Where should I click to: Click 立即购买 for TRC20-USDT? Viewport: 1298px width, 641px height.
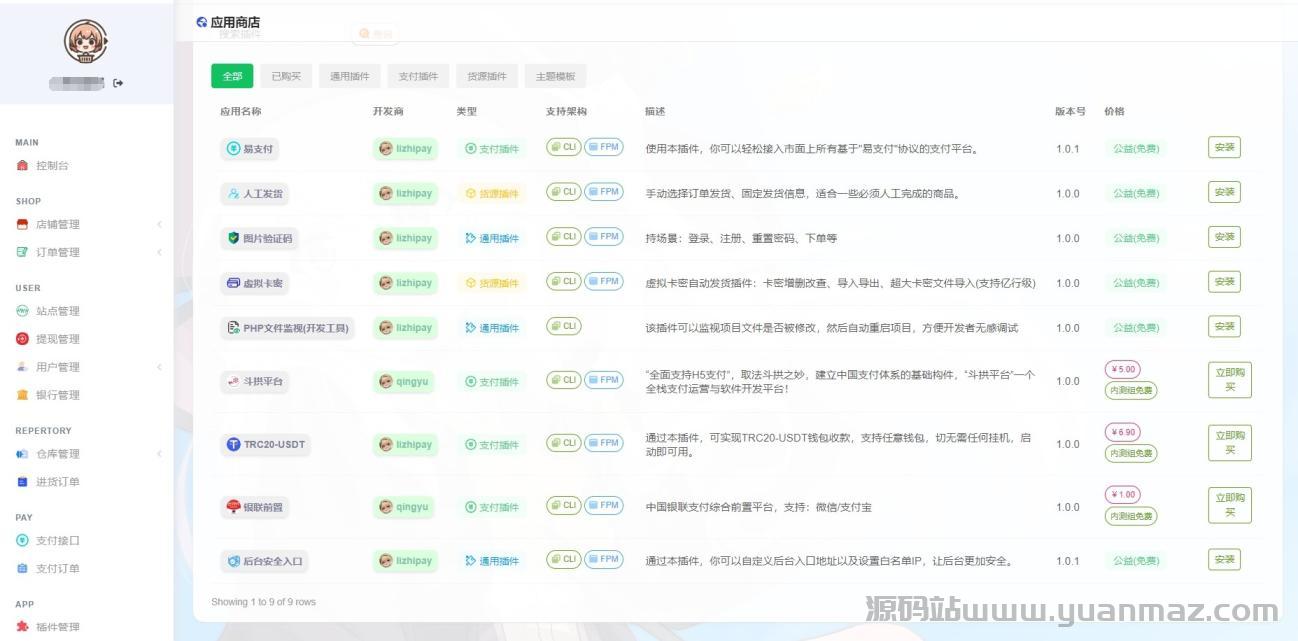click(x=1230, y=443)
